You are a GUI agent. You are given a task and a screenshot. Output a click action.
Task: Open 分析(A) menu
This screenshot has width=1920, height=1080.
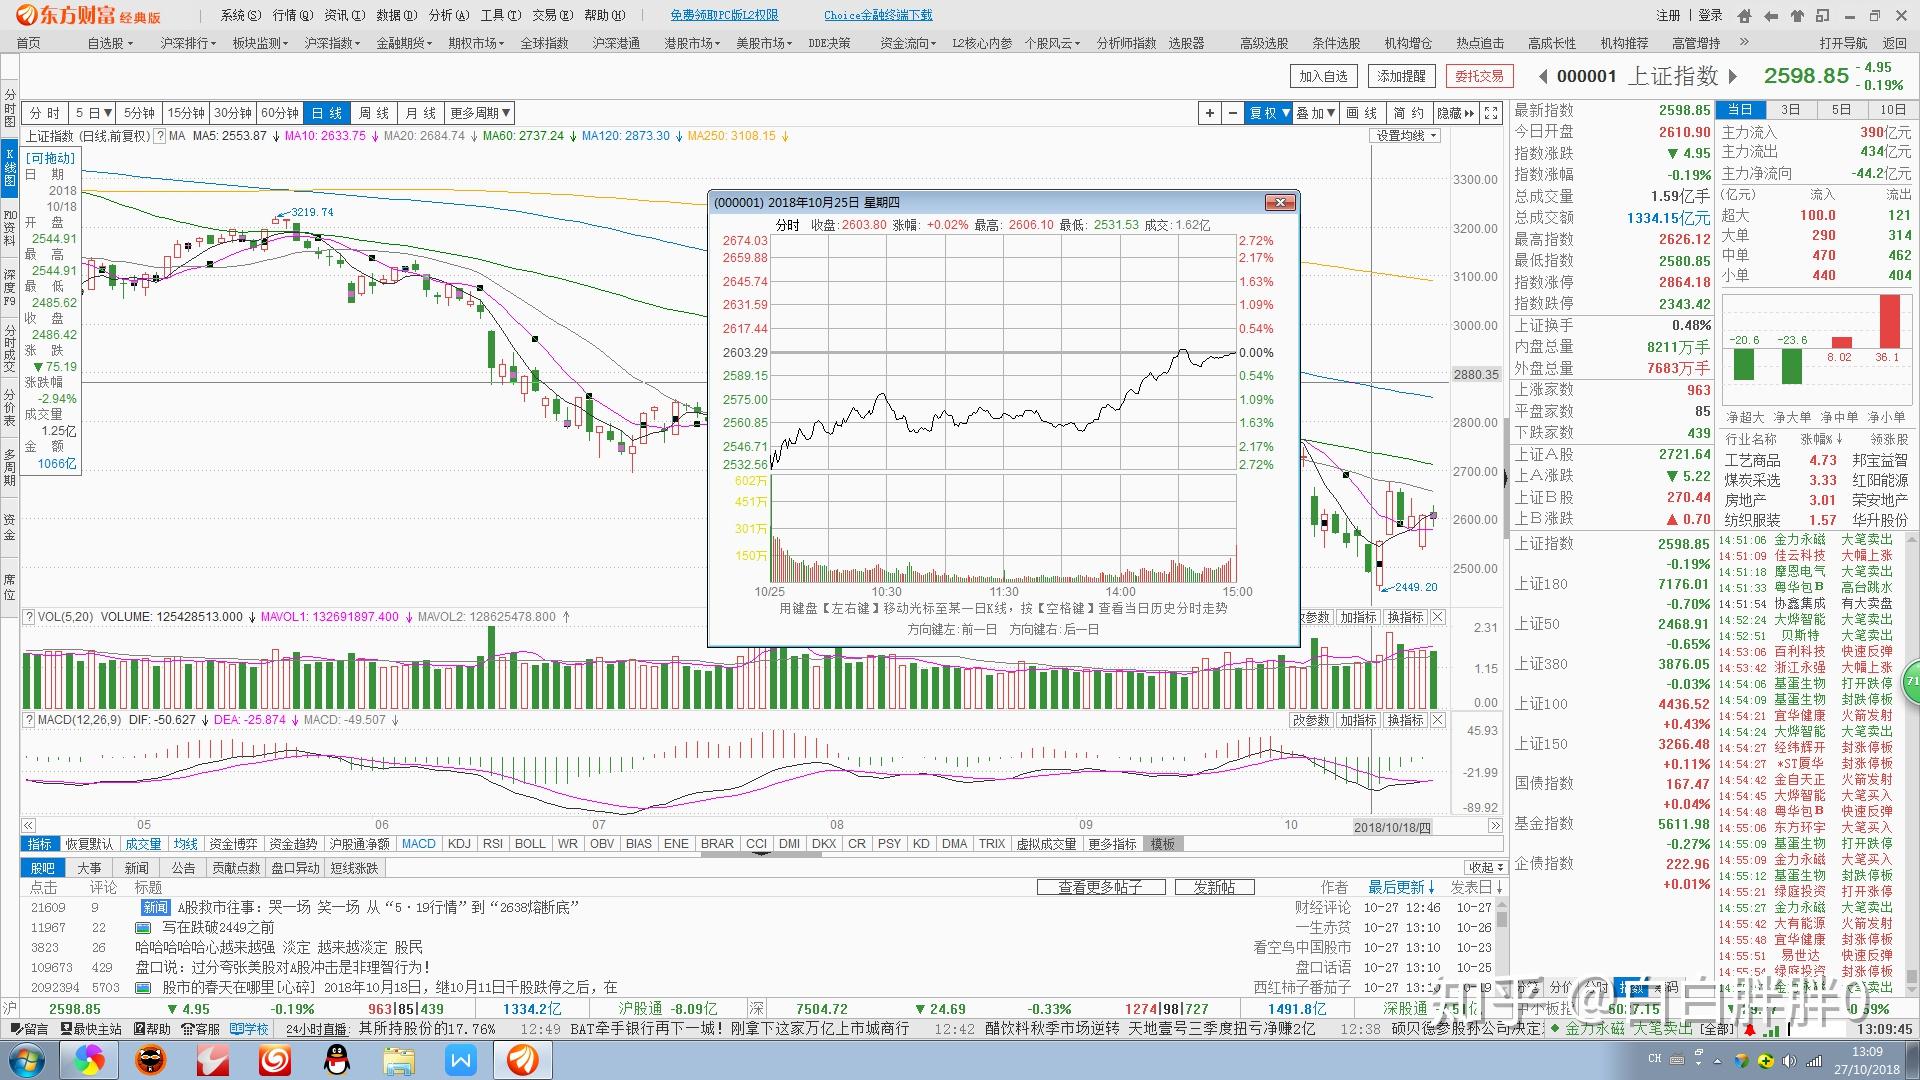point(448,15)
